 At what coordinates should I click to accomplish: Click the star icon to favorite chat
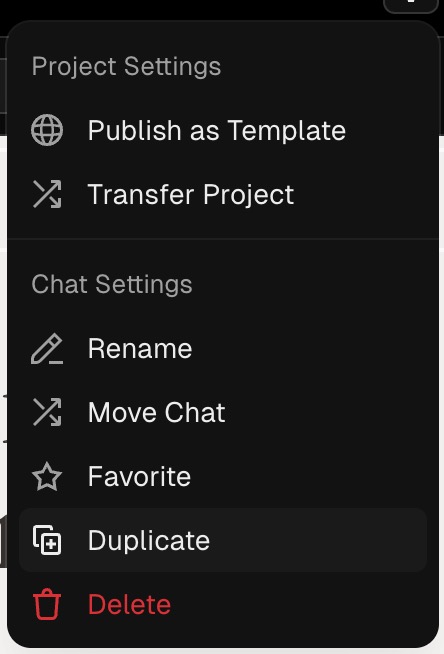point(47,476)
